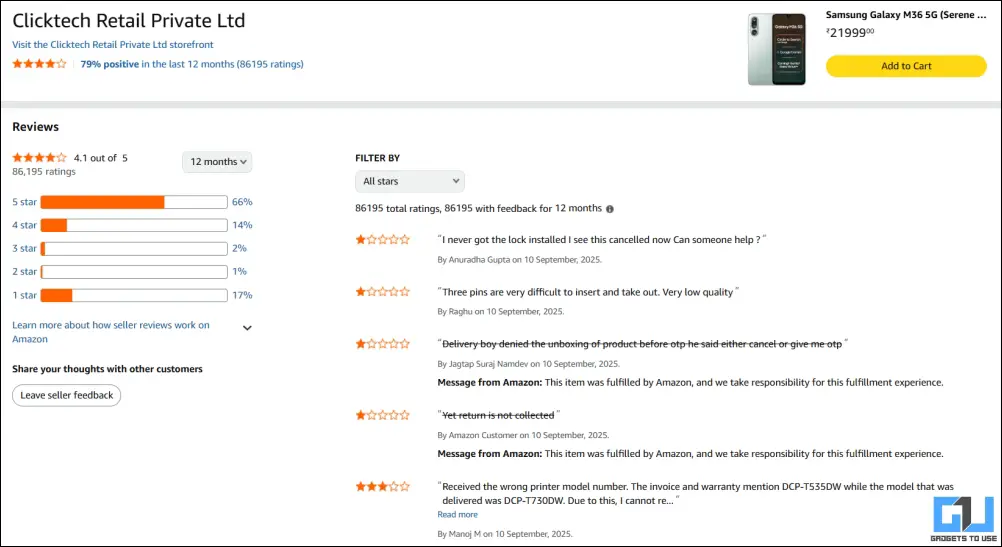Click one-star rating on Raghu's review
Image resolution: width=1002 pixels, height=547 pixels.
click(x=382, y=292)
